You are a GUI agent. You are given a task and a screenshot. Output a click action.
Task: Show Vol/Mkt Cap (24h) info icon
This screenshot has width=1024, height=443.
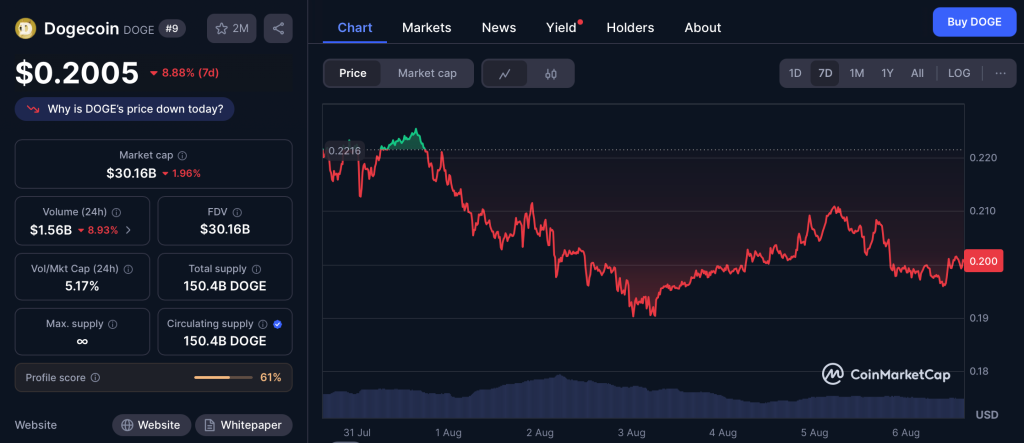128,269
